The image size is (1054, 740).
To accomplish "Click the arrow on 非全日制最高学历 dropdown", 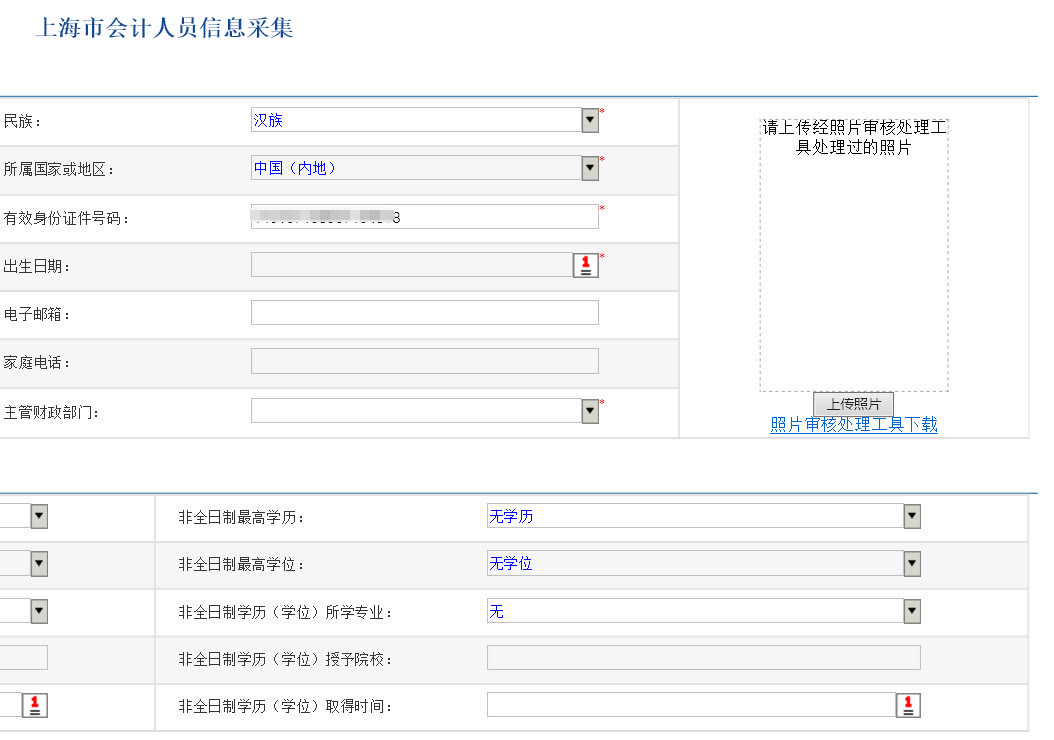I will point(910,516).
